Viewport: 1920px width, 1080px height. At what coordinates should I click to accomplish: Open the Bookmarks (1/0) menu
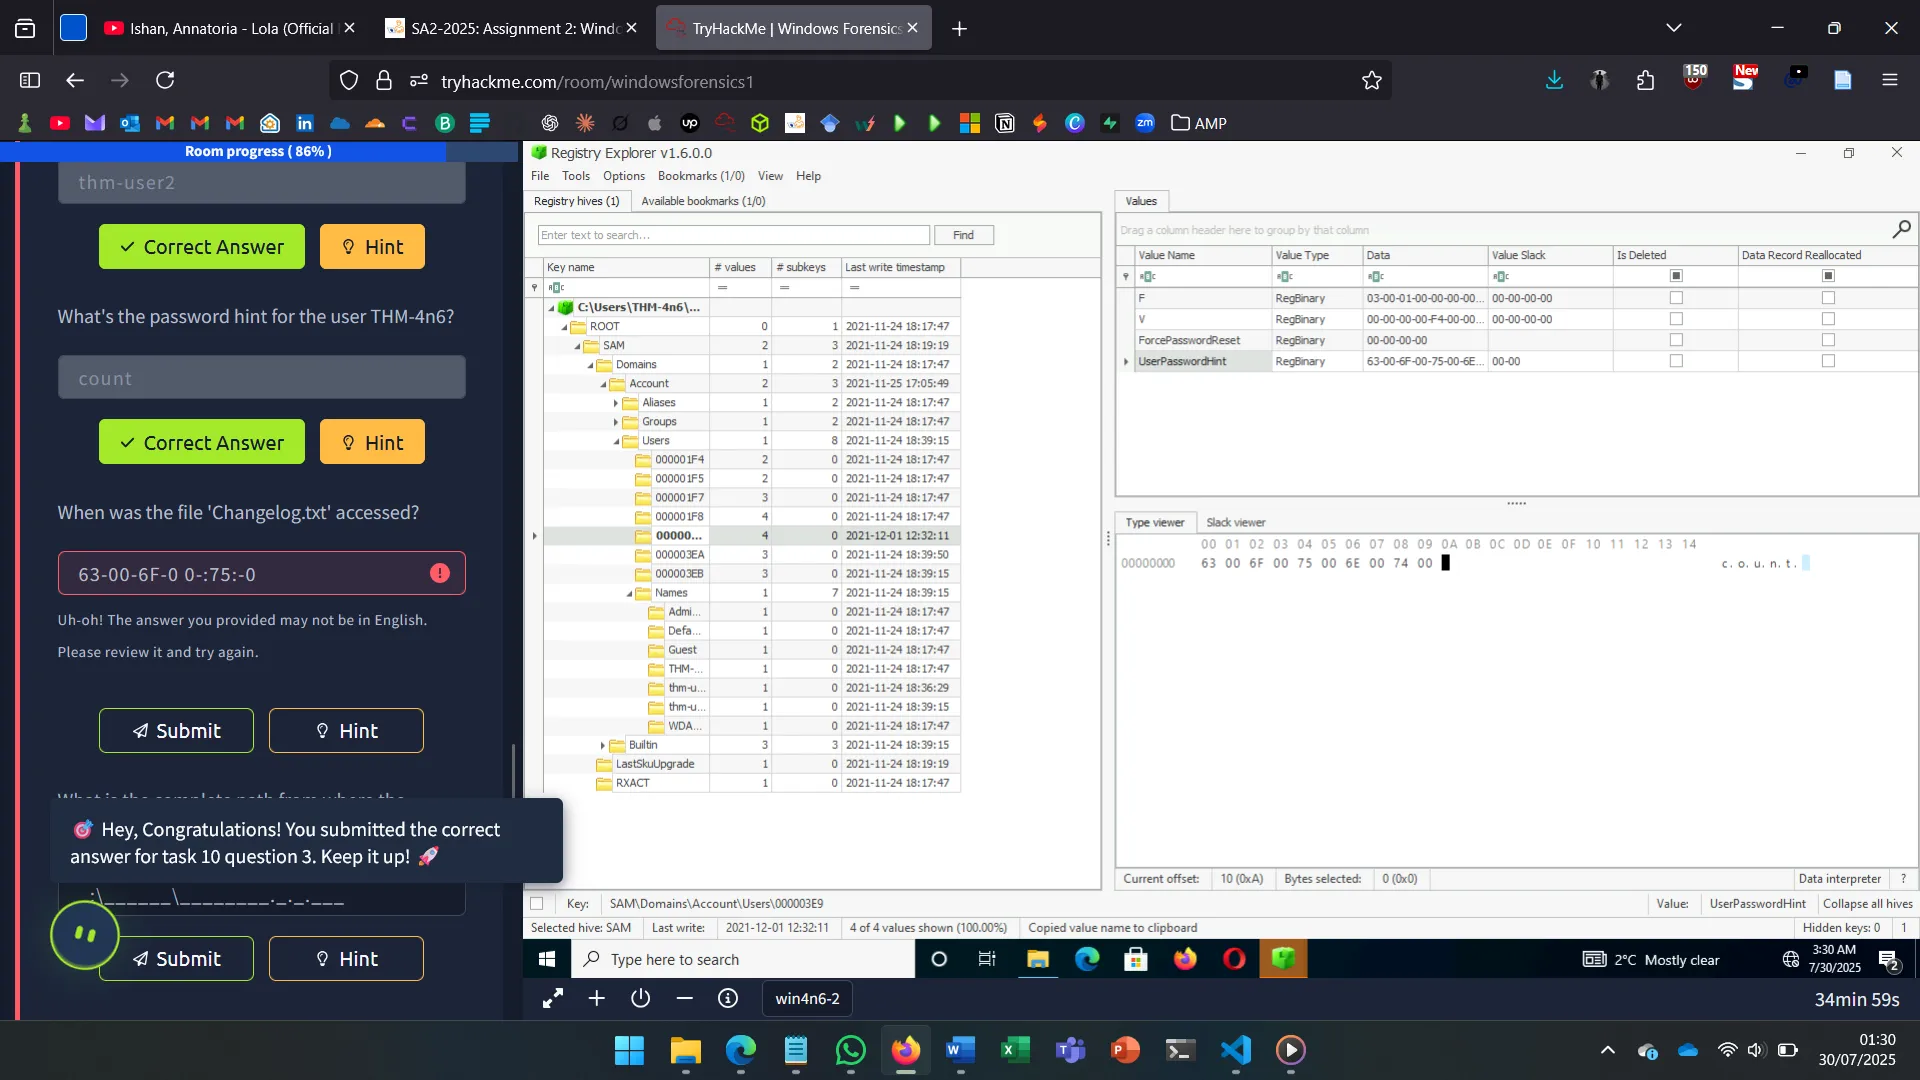pos(700,176)
